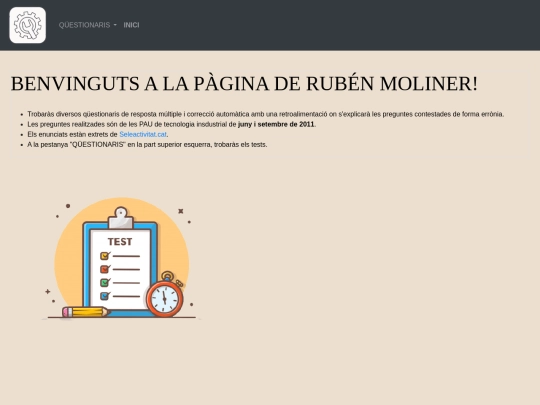Click the line starting 'A la pestanya'

pos(147,145)
